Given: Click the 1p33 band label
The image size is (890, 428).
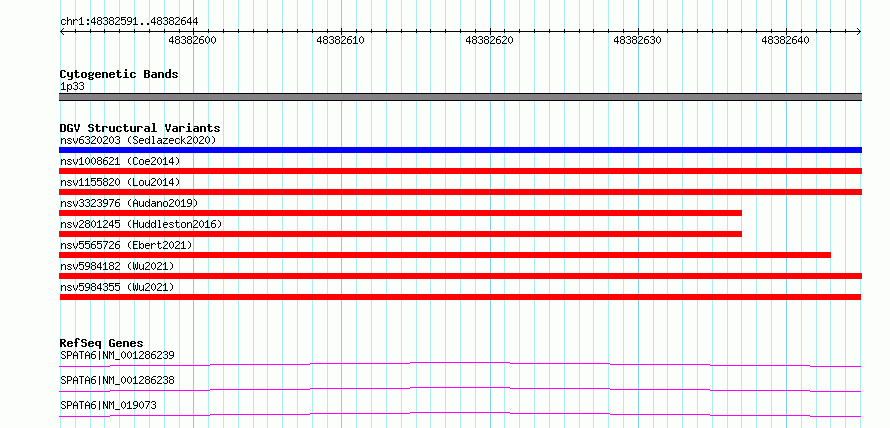Looking at the screenshot, I should coord(72,87).
